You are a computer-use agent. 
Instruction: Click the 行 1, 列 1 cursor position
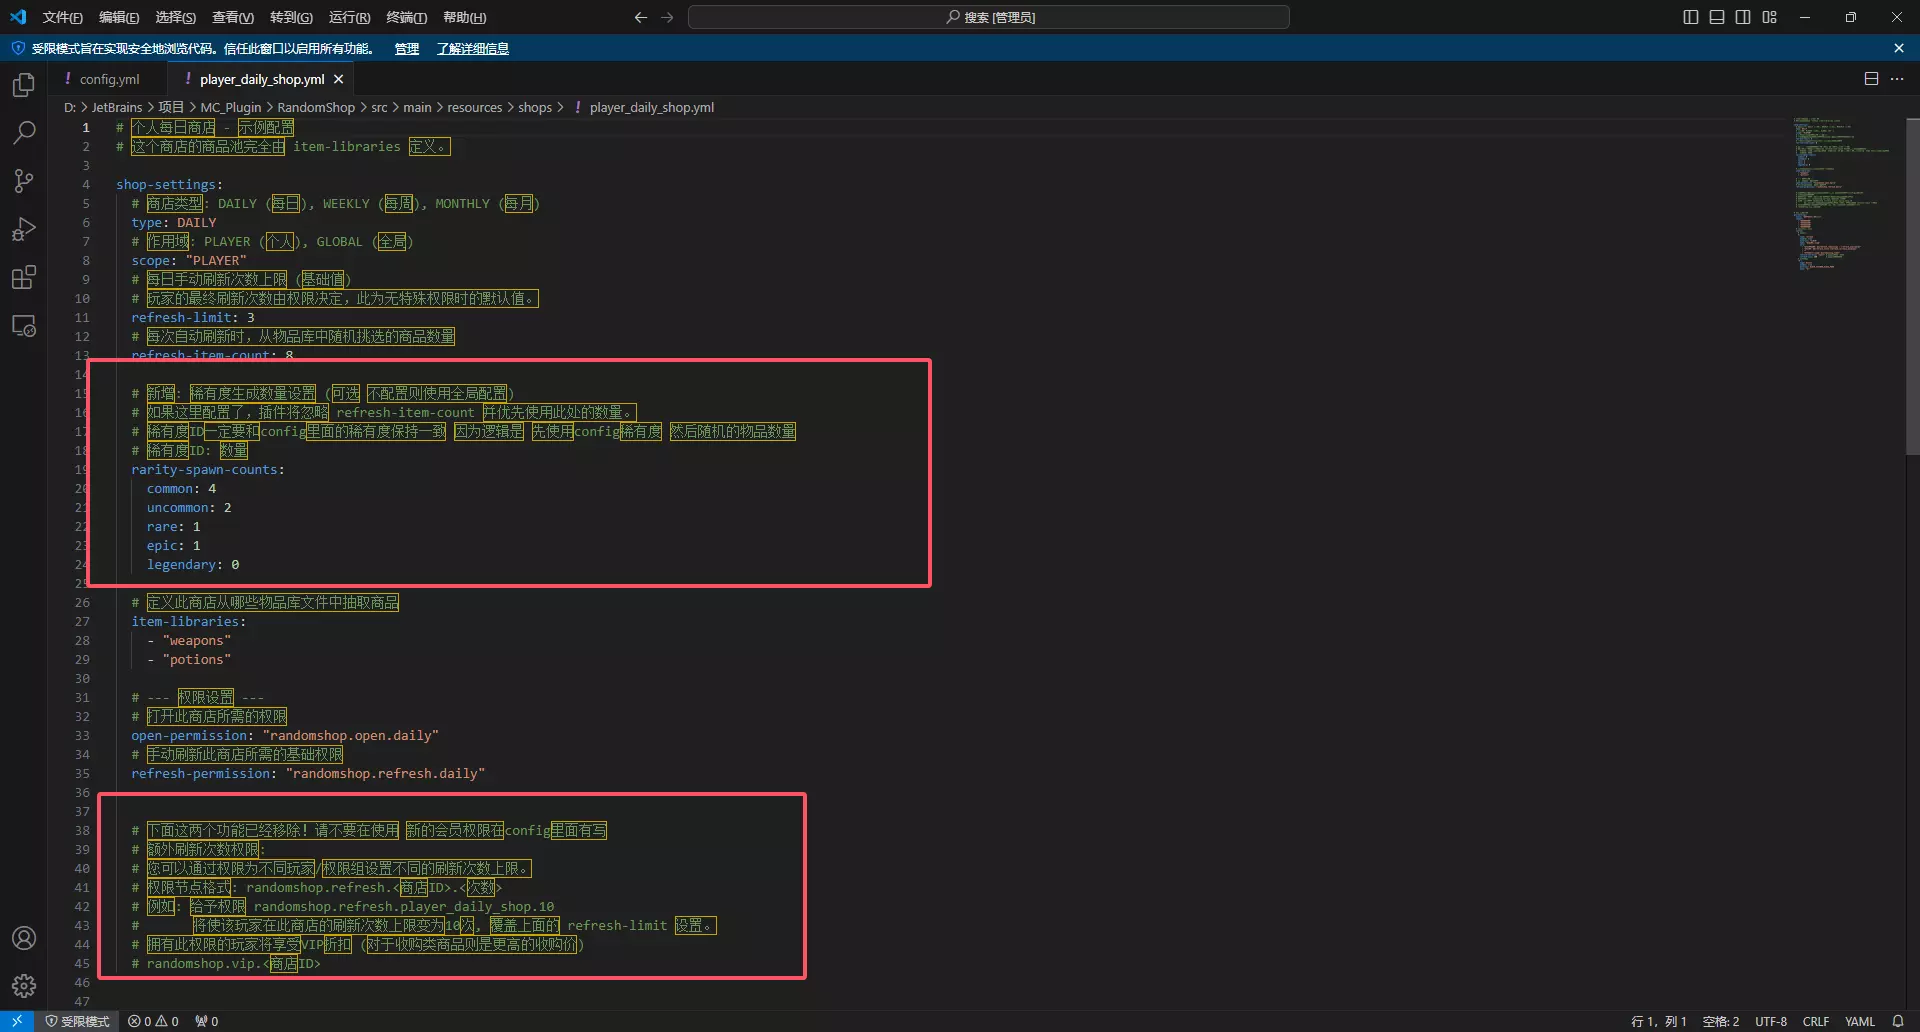click(1659, 1021)
